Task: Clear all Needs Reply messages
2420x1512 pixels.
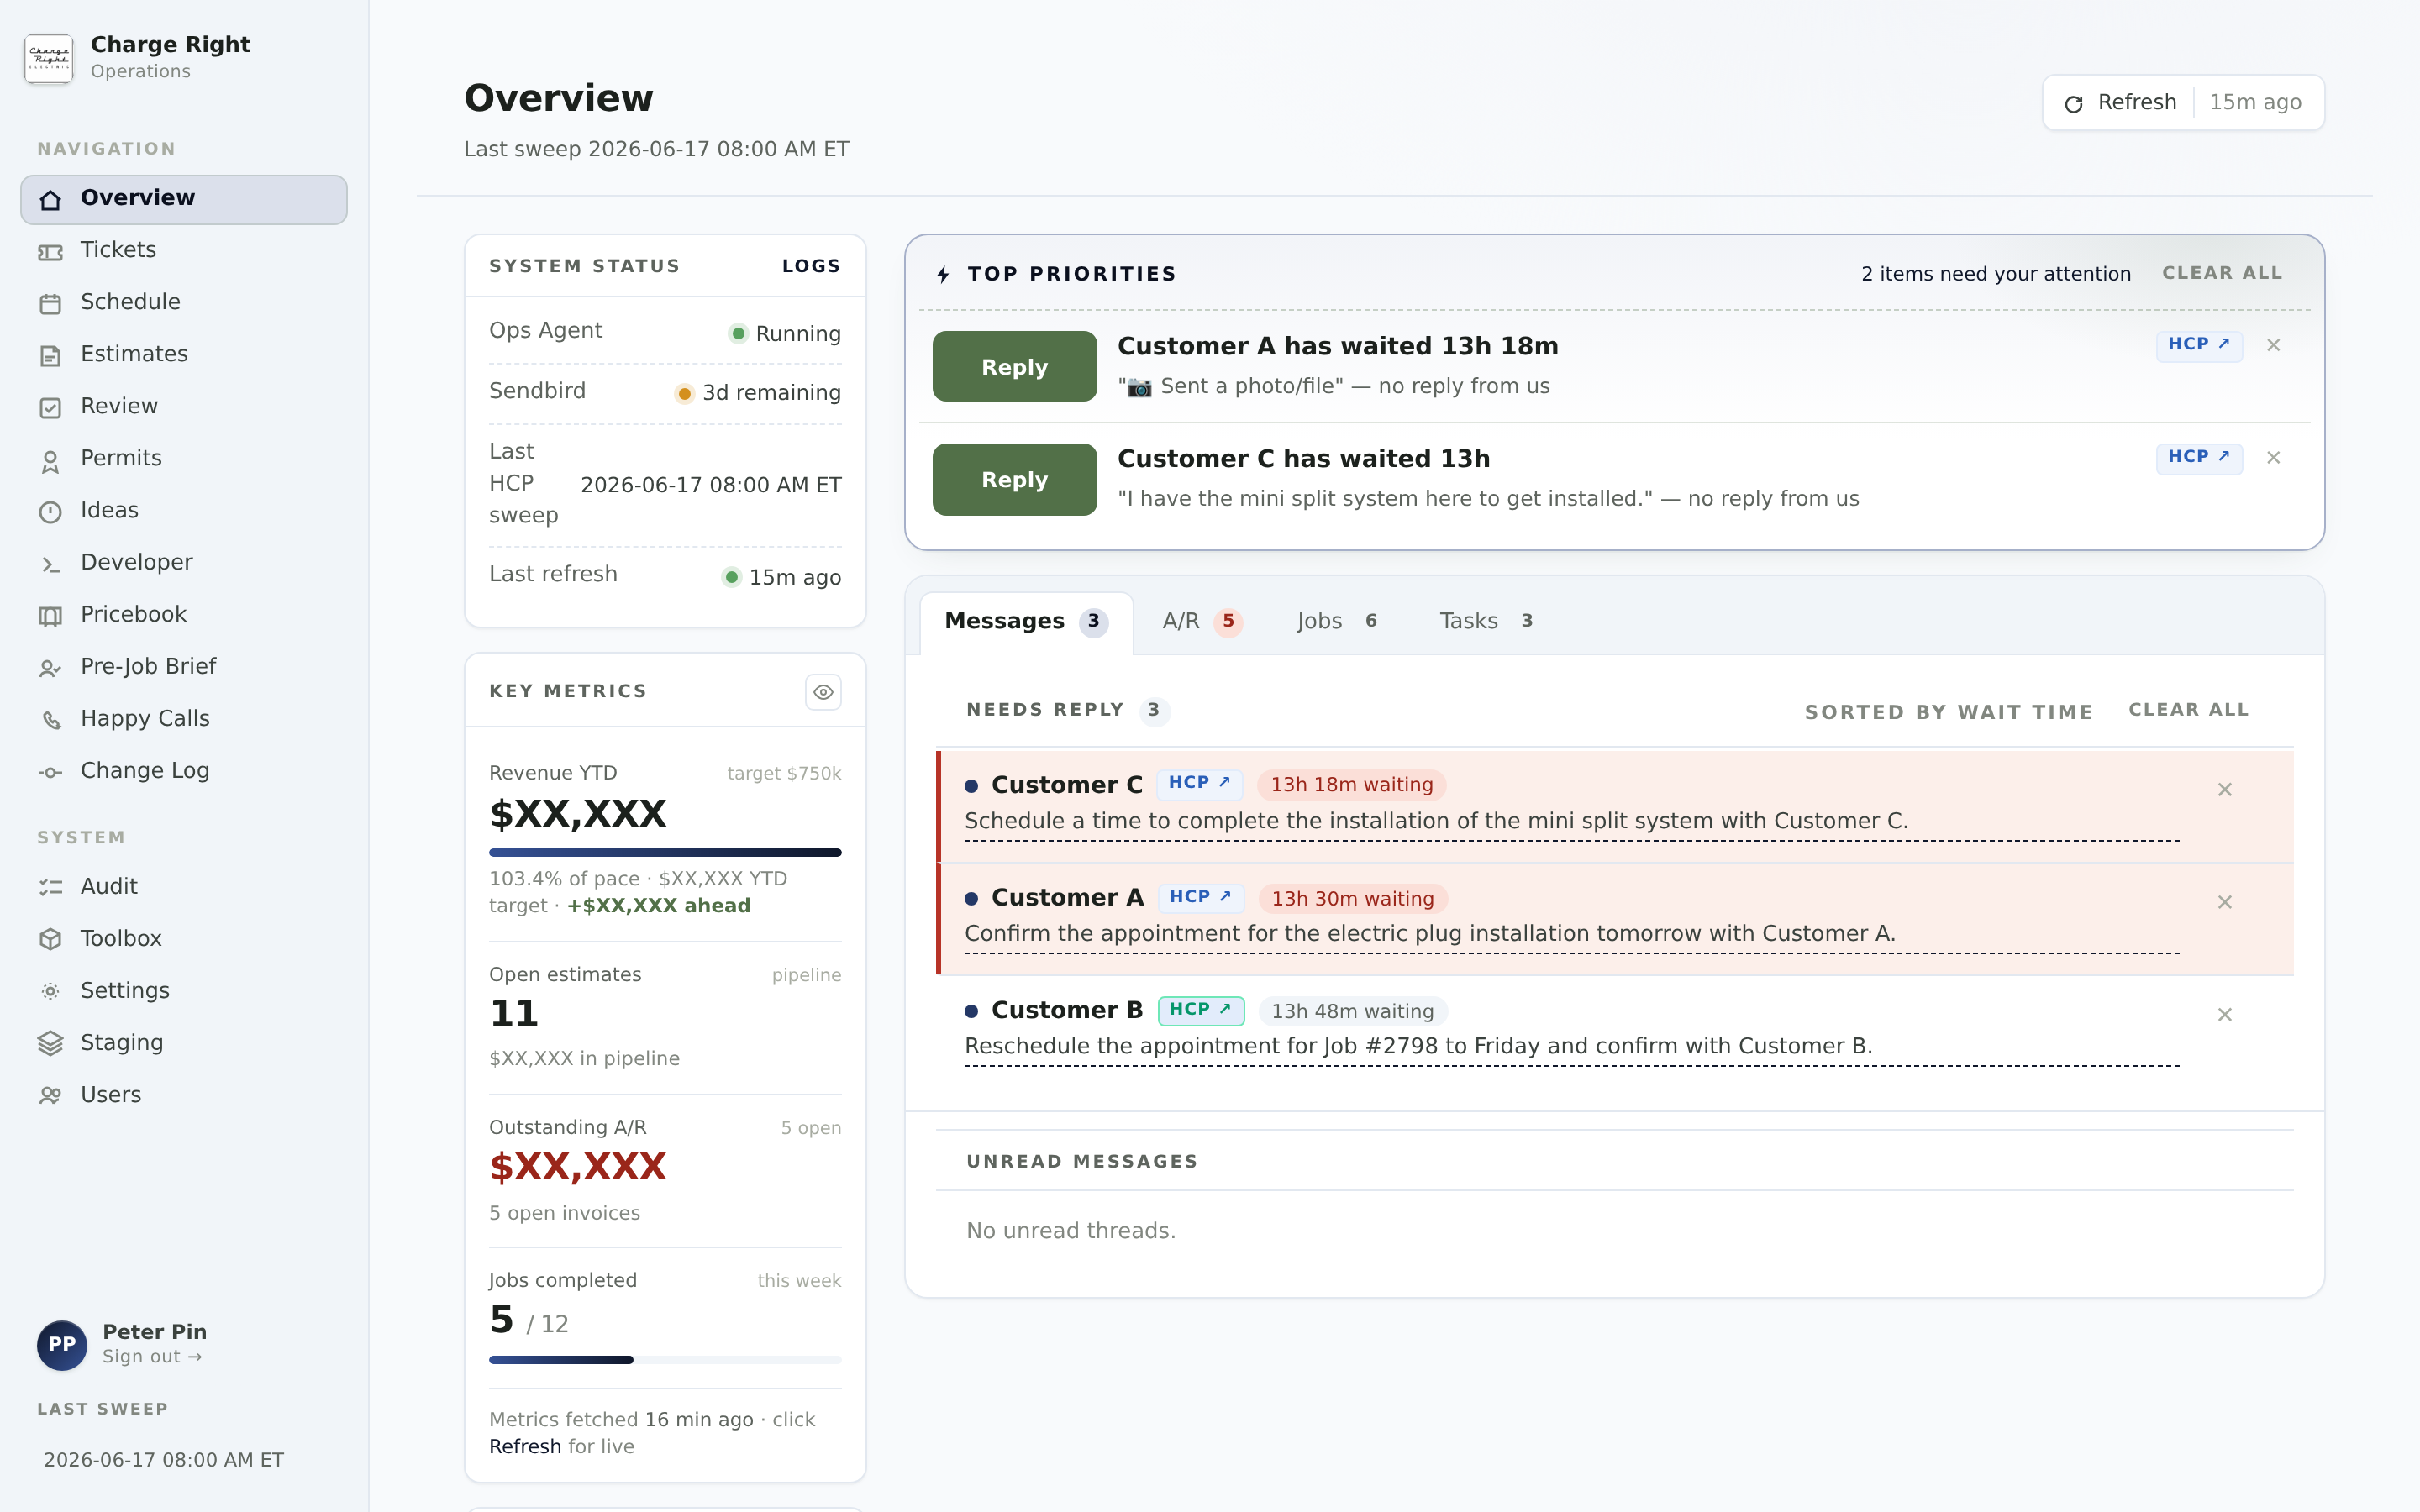Action: click(x=2188, y=709)
